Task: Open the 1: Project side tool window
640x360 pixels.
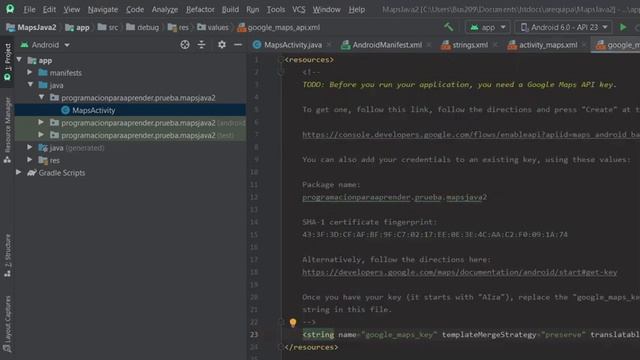Action: pos(7,62)
